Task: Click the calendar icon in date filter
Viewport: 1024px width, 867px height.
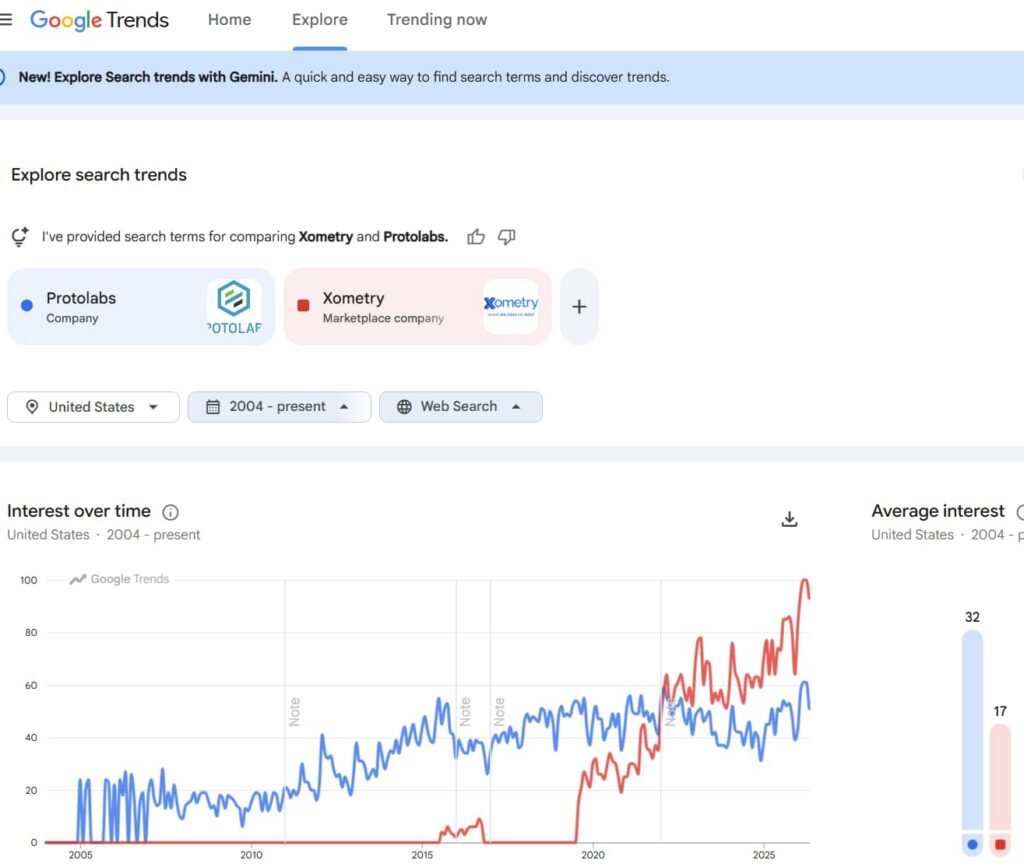Action: click(x=213, y=407)
